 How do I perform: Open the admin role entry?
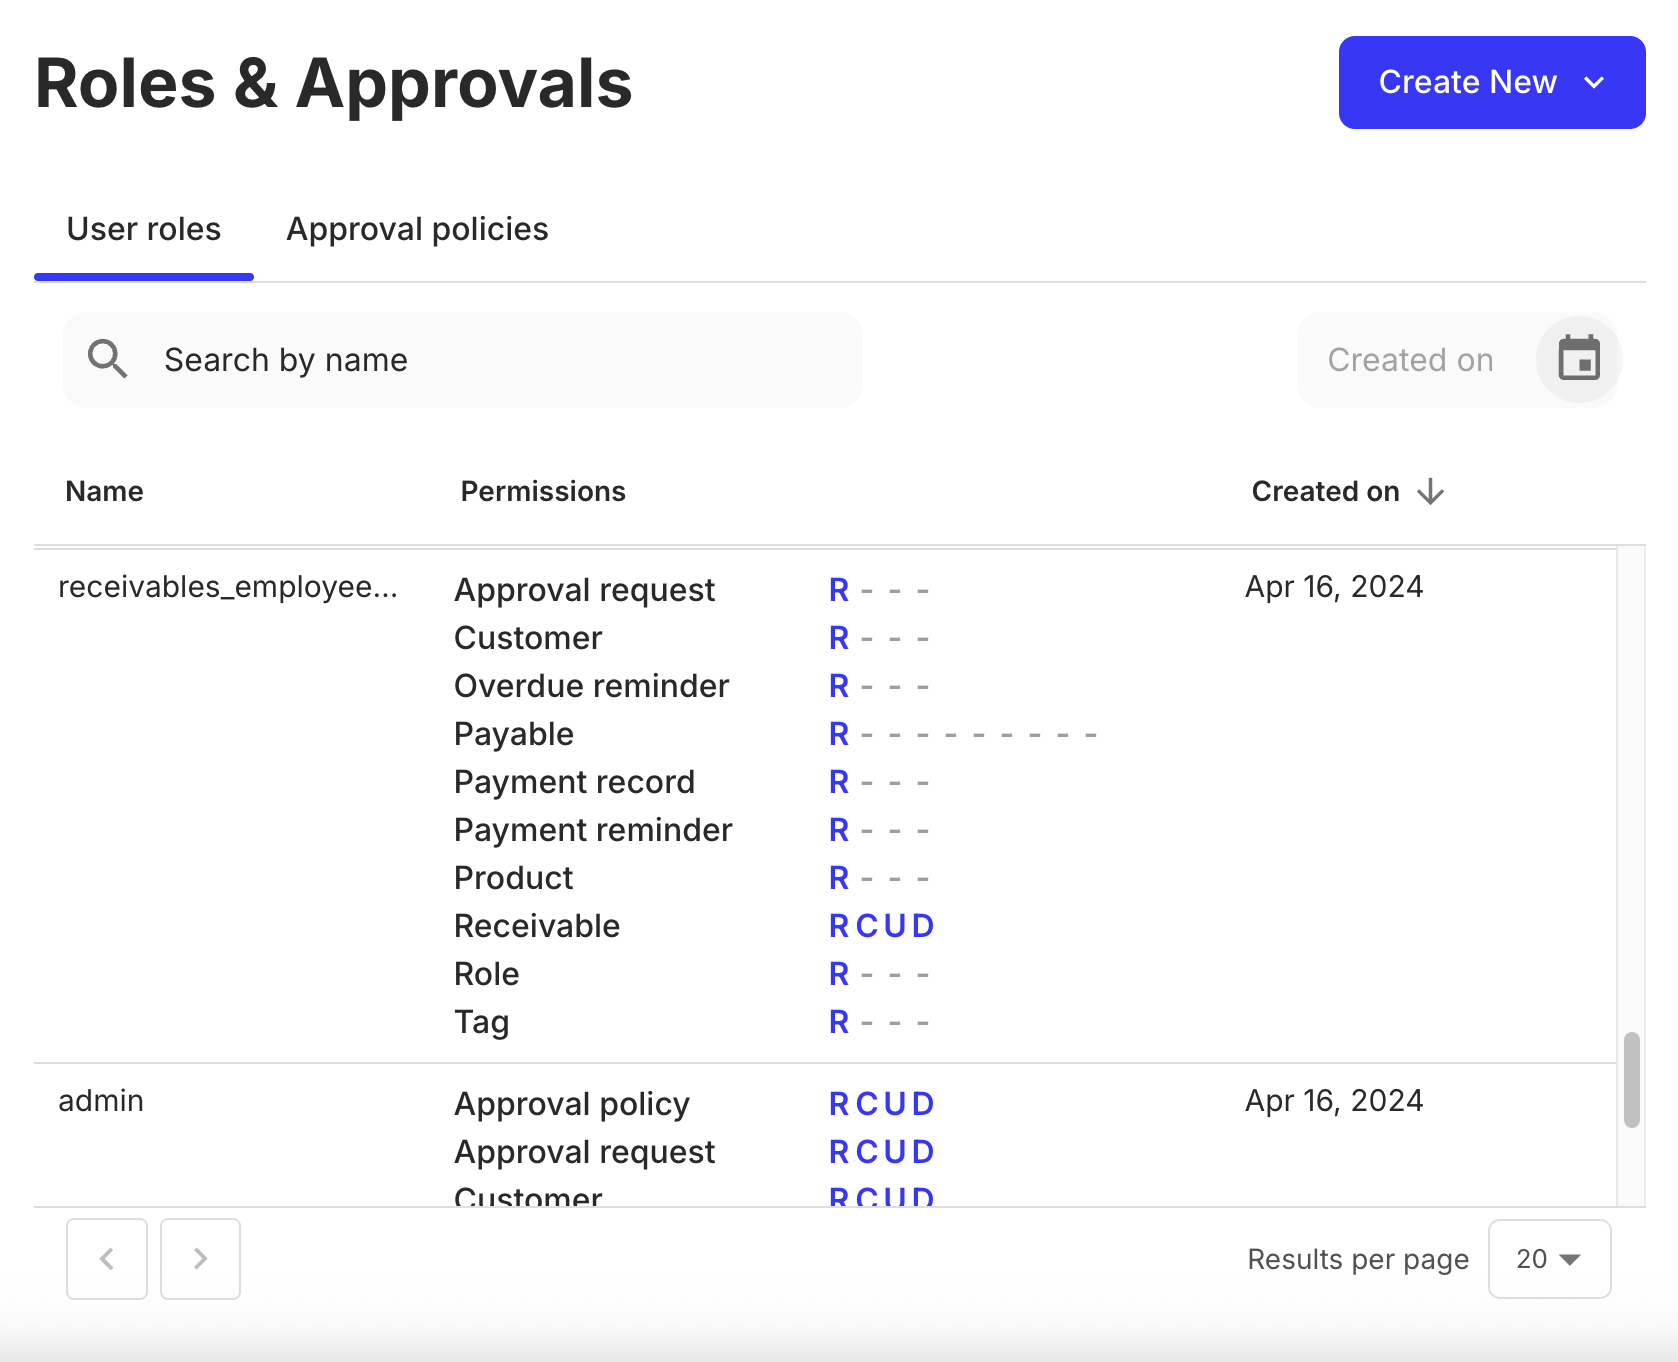click(x=100, y=1100)
